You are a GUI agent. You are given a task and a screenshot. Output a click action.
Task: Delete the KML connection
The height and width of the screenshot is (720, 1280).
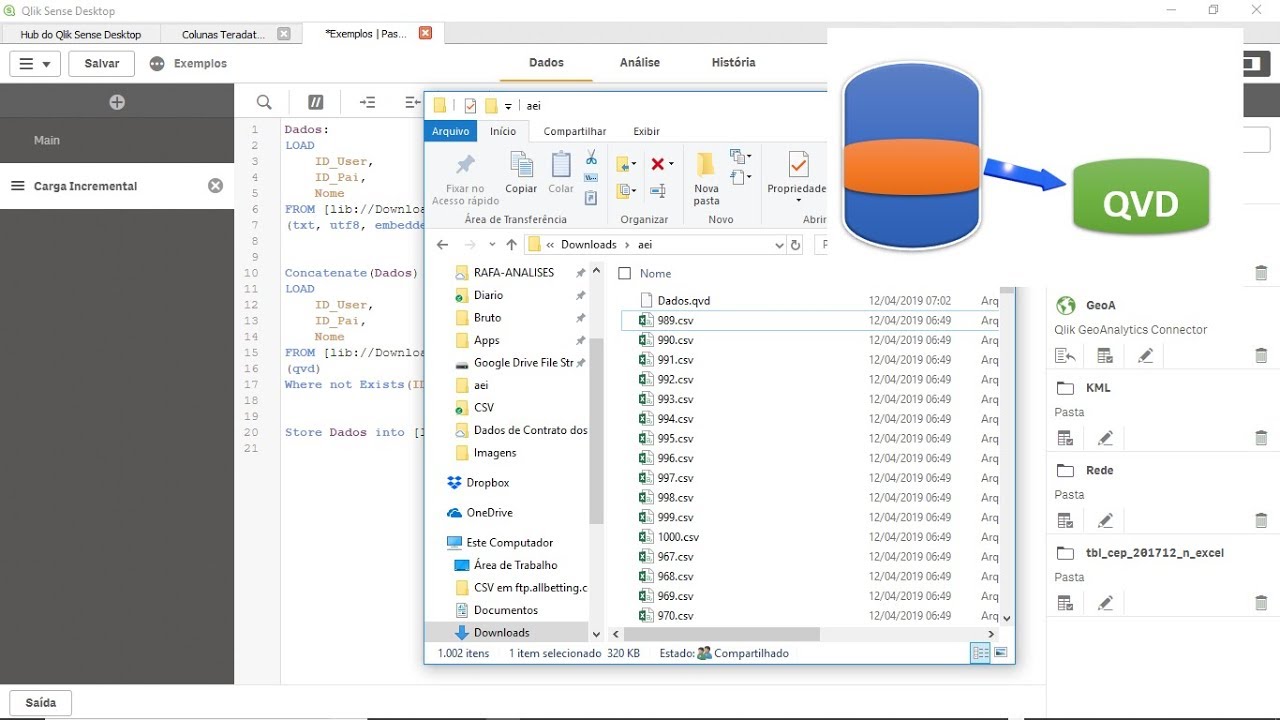click(x=1261, y=438)
